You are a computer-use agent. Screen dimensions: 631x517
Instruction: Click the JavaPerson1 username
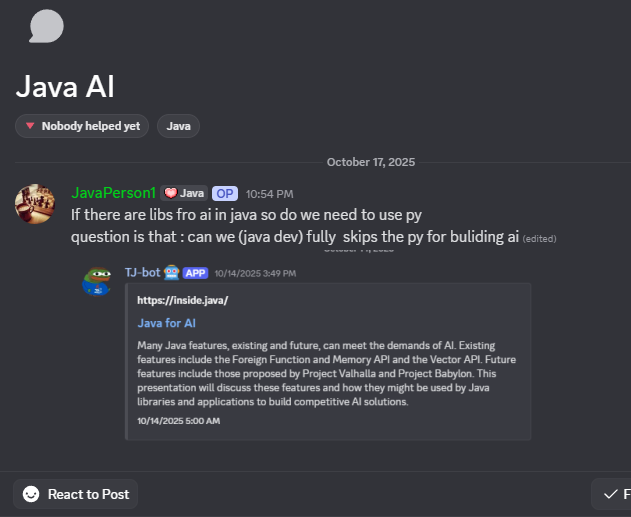[113, 193]
